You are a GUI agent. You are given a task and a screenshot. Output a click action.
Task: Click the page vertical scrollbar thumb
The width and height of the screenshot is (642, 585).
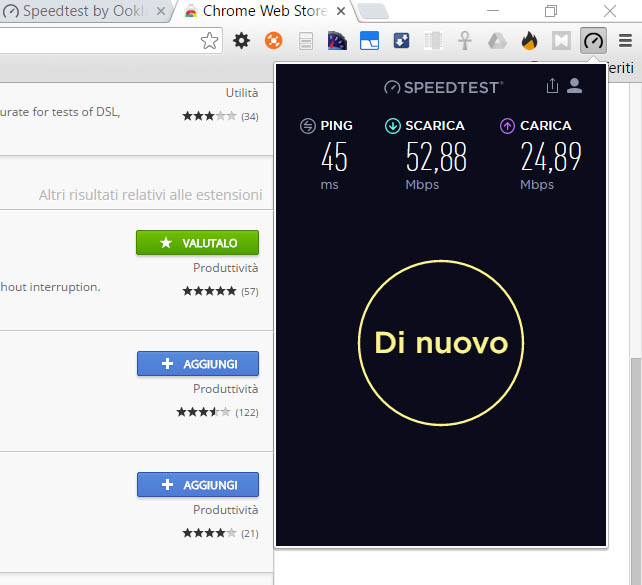636,471
